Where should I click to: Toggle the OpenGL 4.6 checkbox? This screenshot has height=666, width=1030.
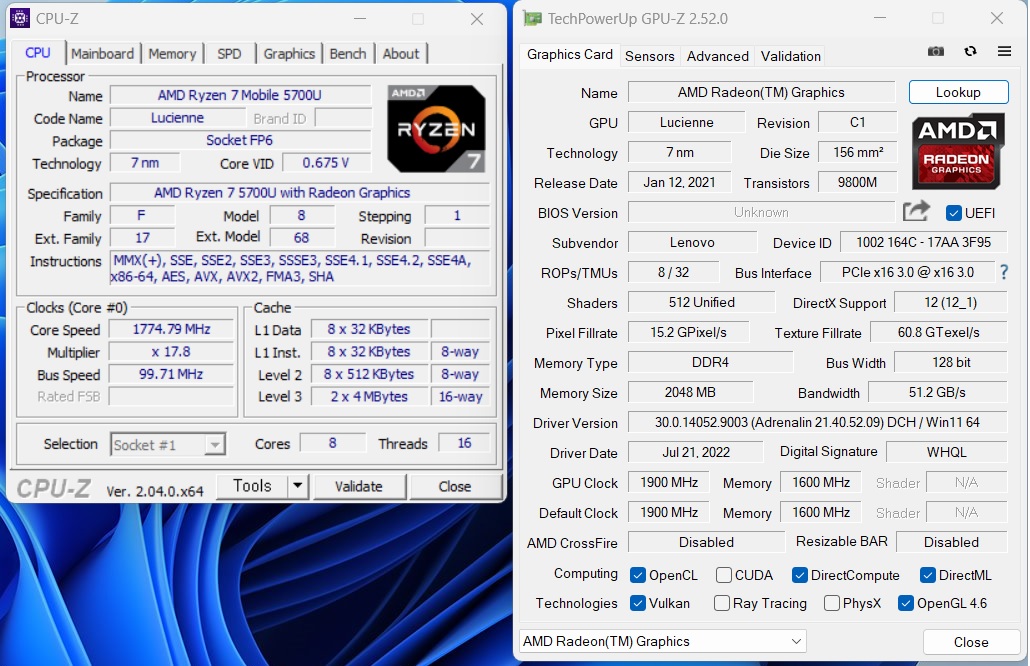(906, 603)
